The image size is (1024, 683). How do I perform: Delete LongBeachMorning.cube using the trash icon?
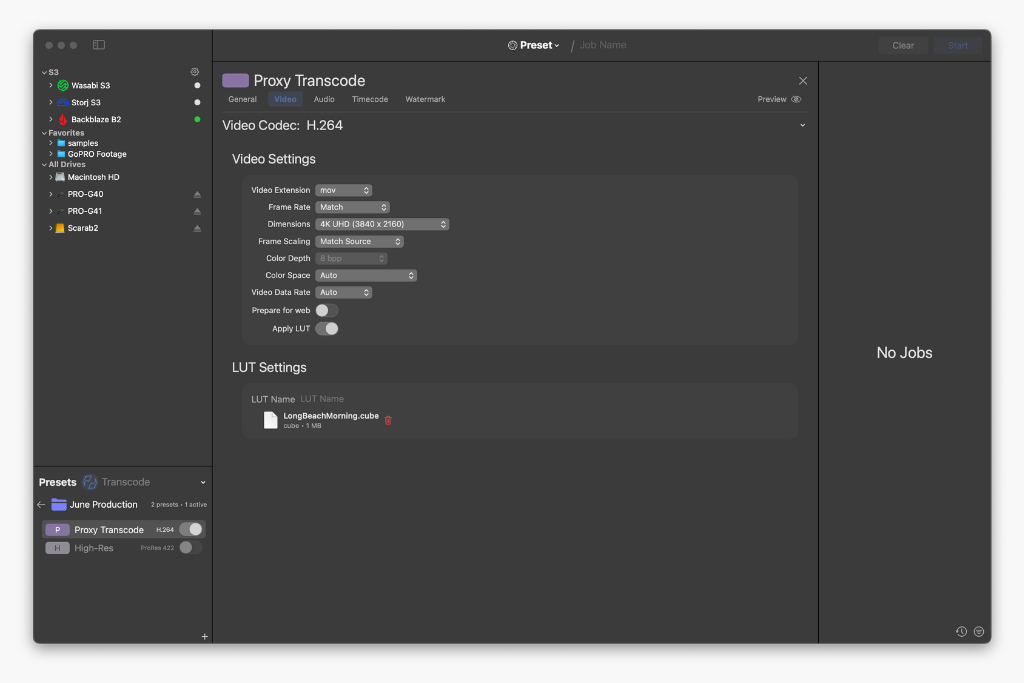(x=388, y=421)
